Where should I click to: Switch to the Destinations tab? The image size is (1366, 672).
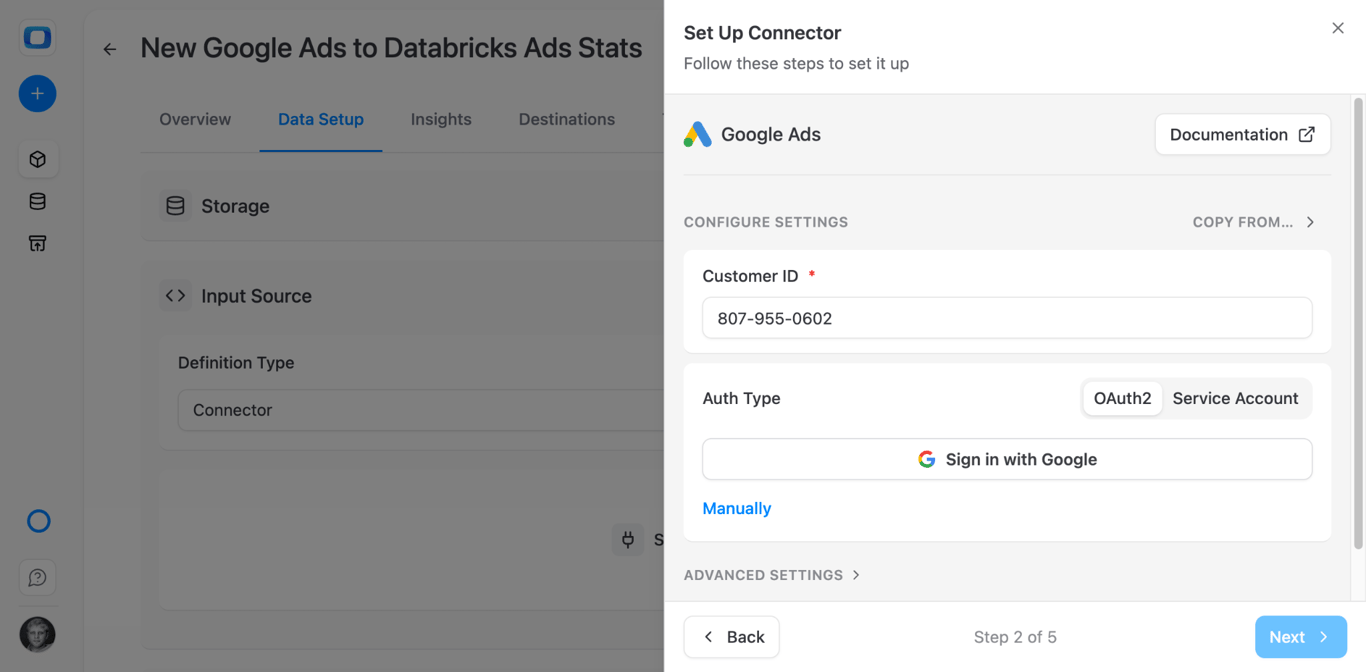click(567, 119)
